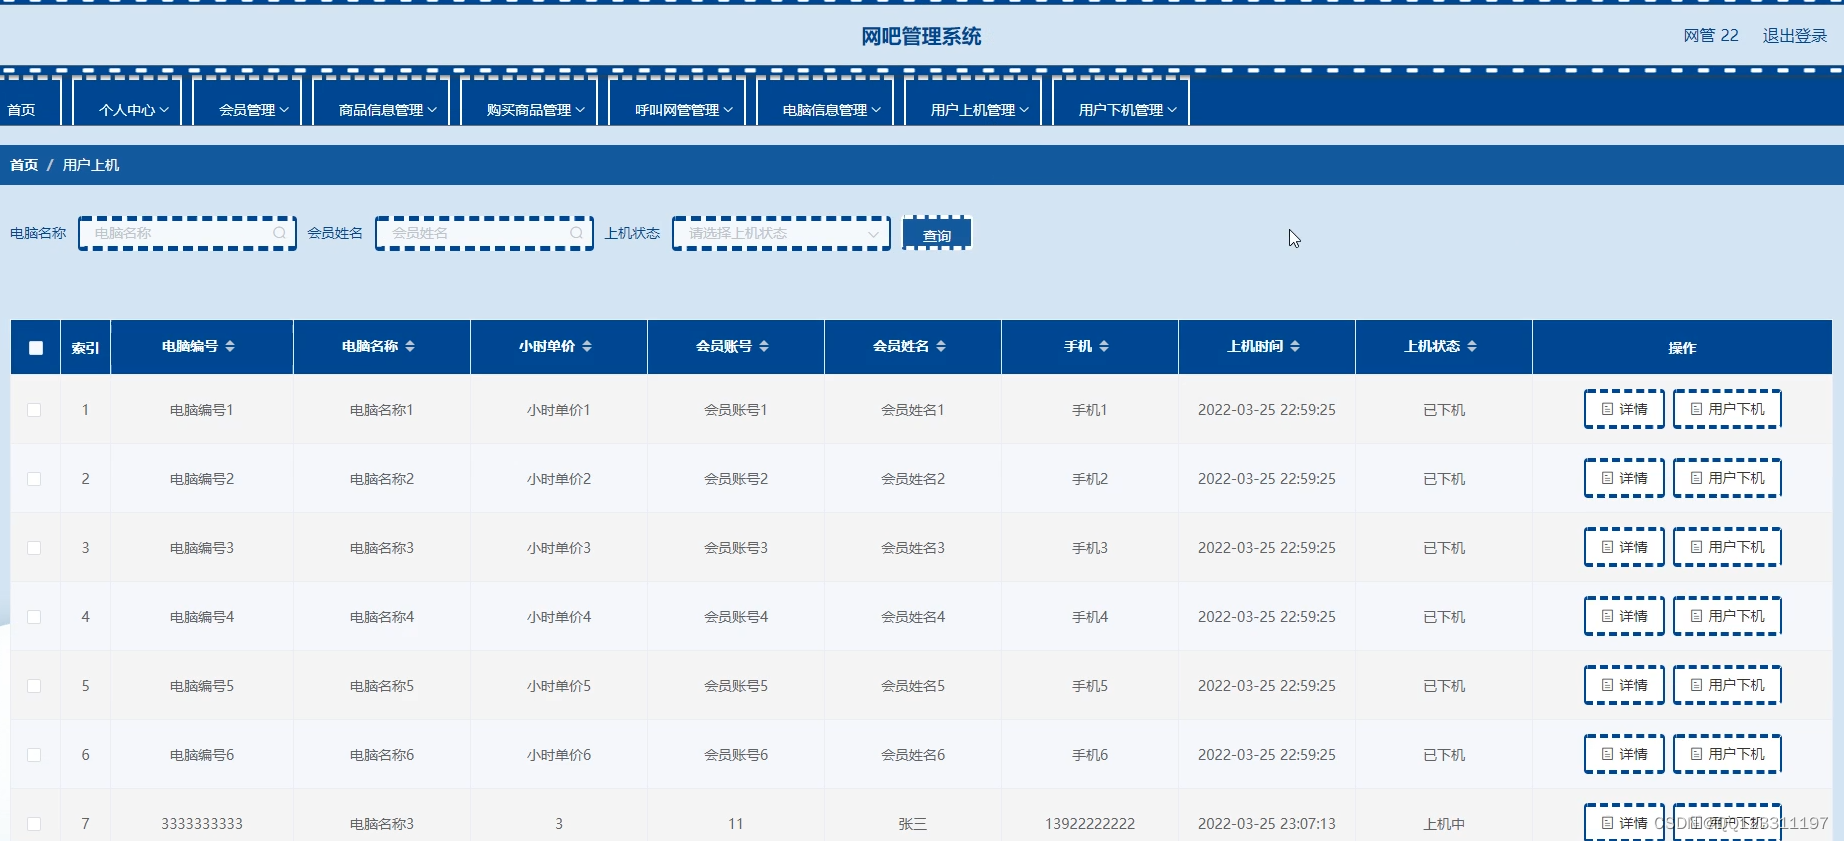Screen dimensions: 1844x841
Task: Click 用户上机 breadcrumb text
Action: (x=91, y=165)
